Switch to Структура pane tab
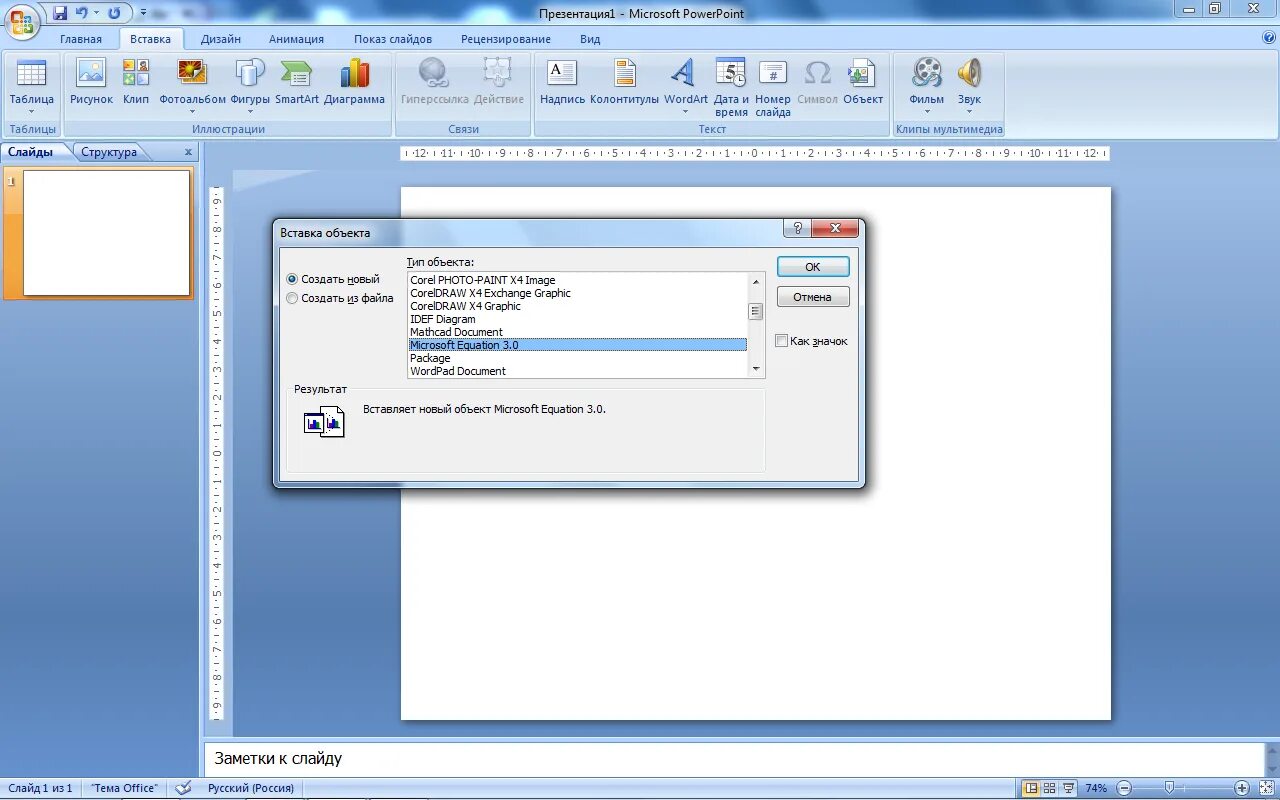This screenshot has height=800, width=1280. coord(109,152)
